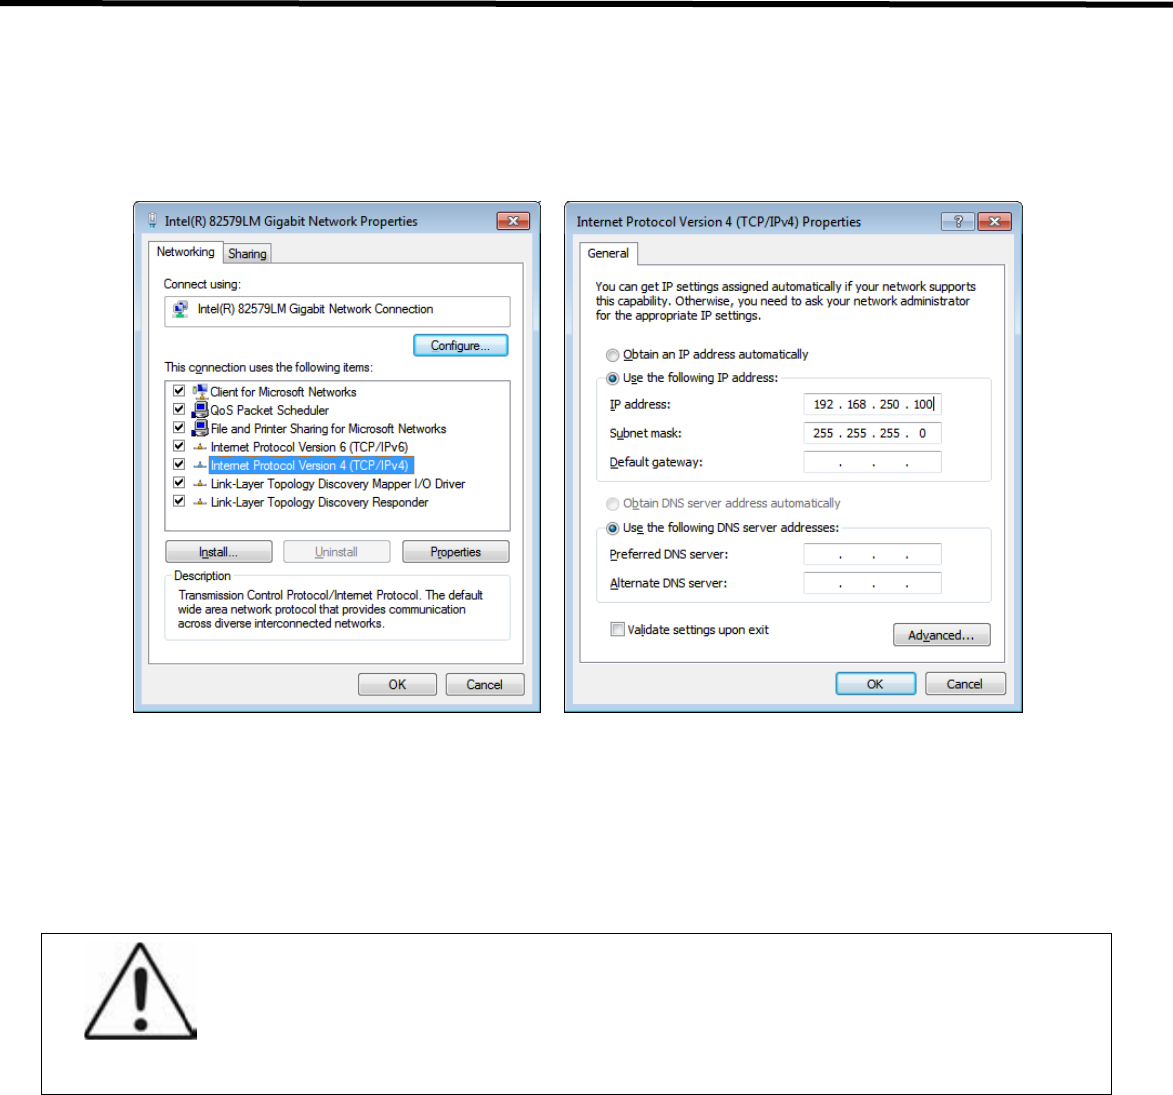The image size is (1173, 1095).
Task: Uncheck the QoS Packet Scheduler checkbox
Action: (x=179, y=409)
